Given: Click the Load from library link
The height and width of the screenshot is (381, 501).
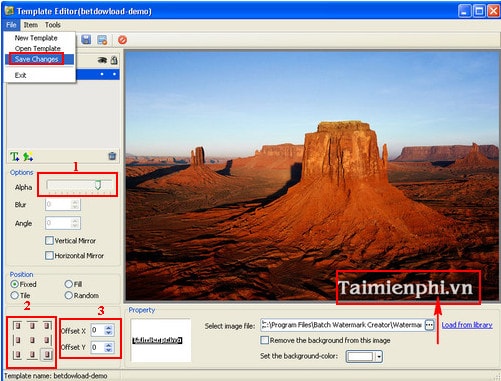Looking at the screenshot, I should point(467,325).
